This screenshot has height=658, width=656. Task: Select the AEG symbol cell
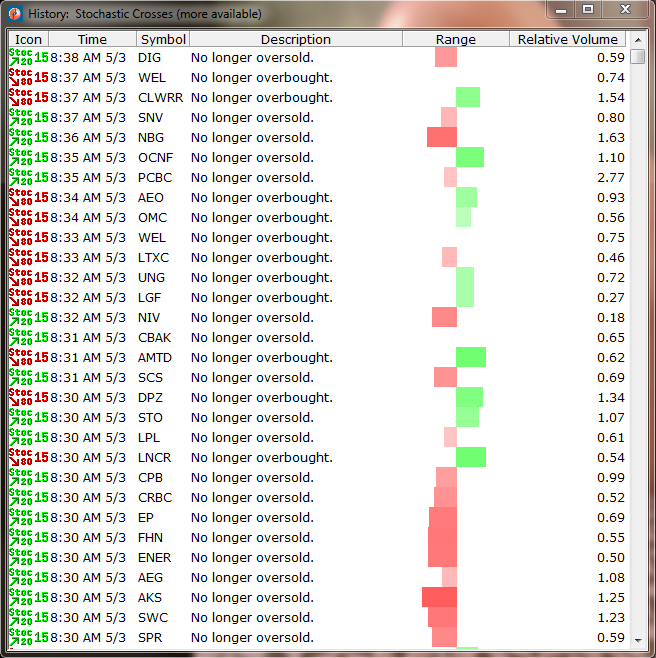pos(150,577)
